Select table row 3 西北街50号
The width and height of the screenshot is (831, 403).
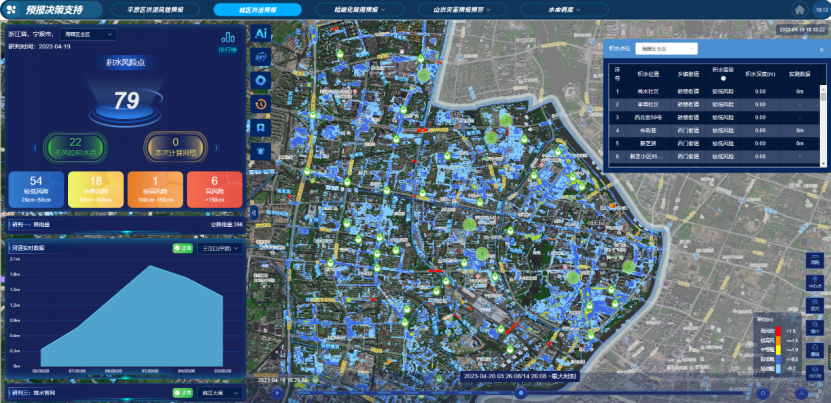[x=715, y=117]
